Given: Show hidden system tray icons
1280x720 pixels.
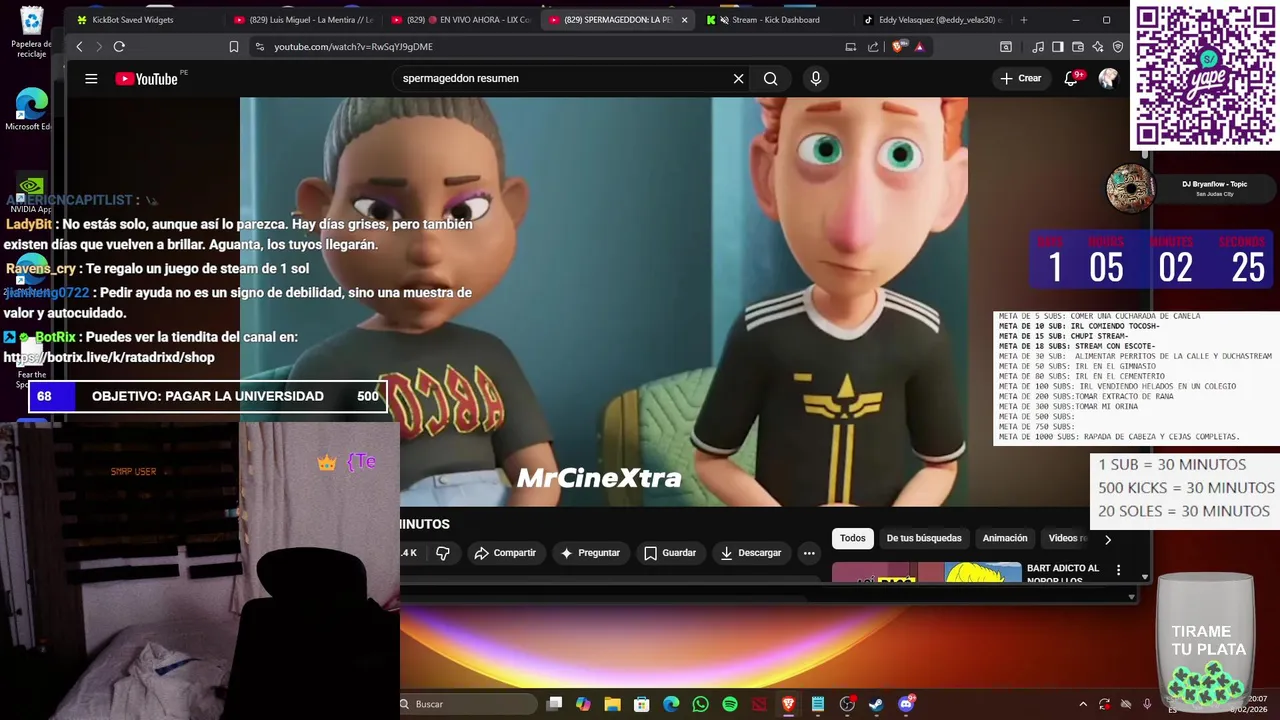Looking at the screenshot, I should 1083,704.
